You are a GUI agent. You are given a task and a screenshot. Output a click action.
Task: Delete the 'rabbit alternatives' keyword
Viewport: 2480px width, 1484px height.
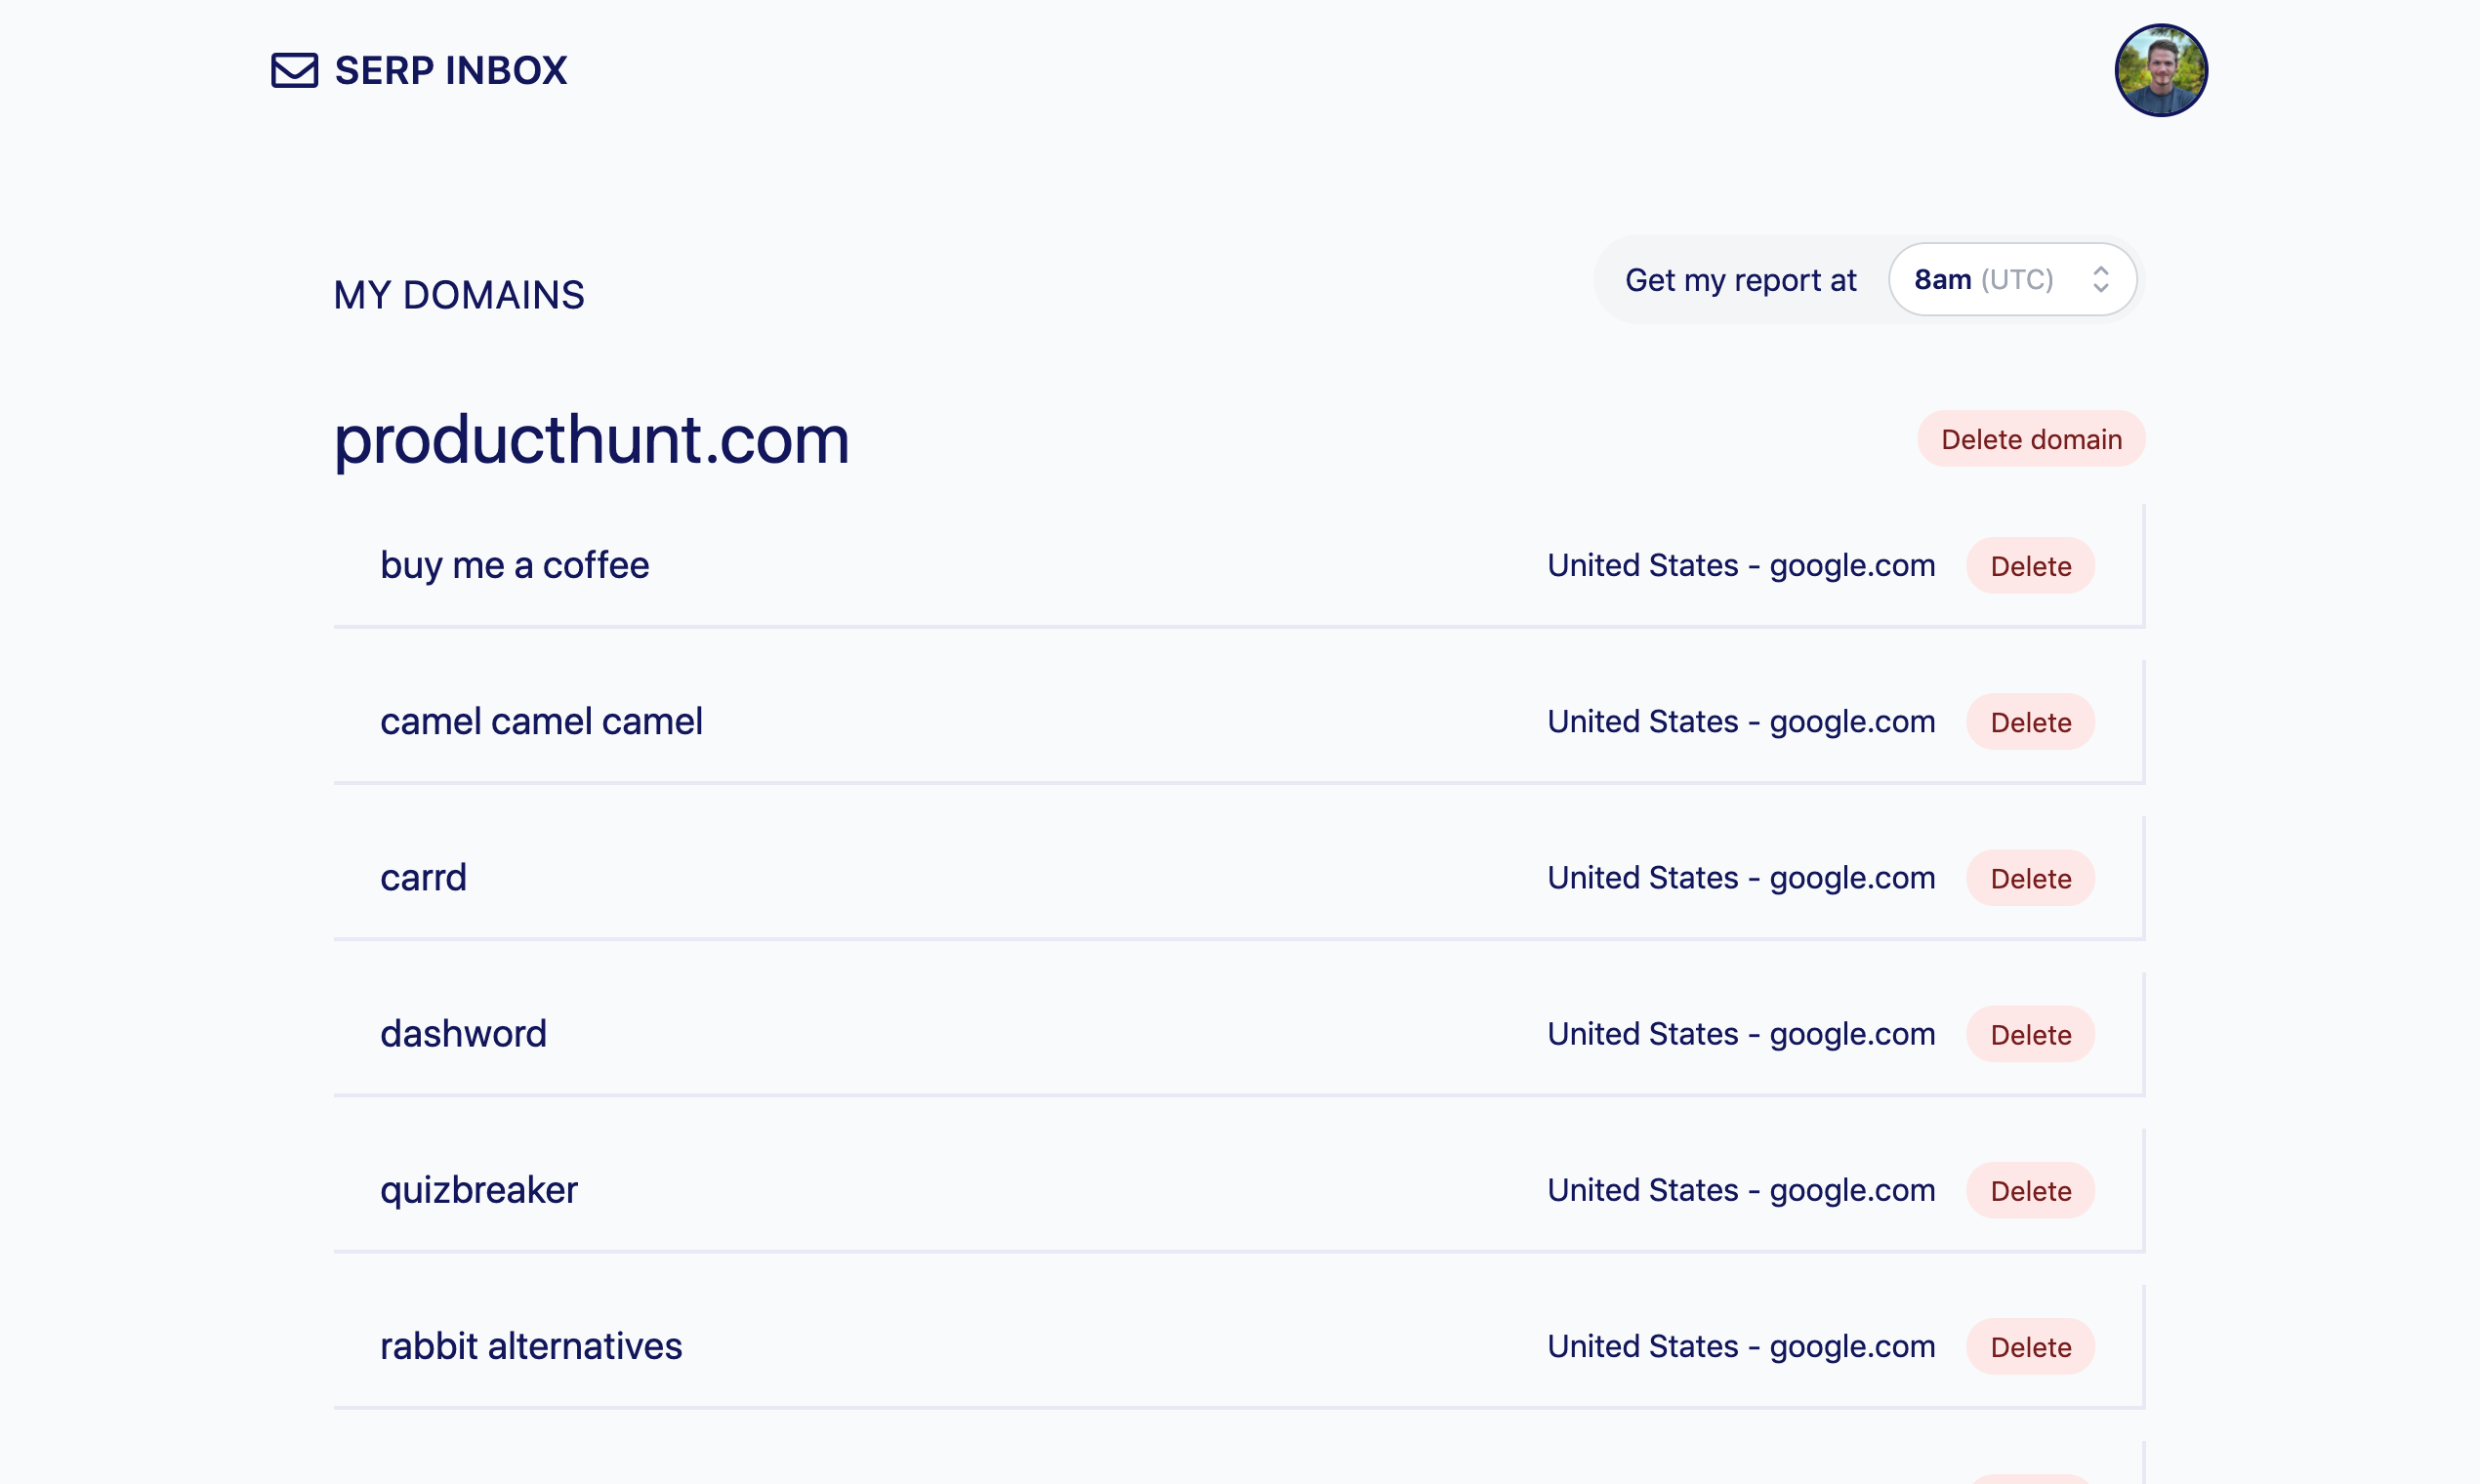click(2030, 1346)
